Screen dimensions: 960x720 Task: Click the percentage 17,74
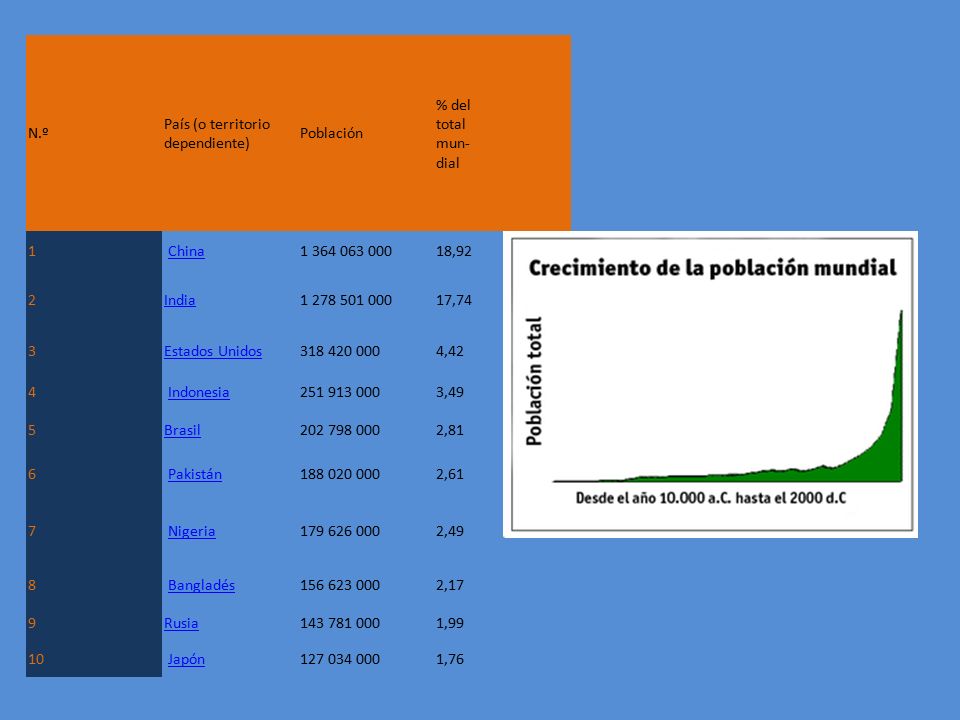454,300
